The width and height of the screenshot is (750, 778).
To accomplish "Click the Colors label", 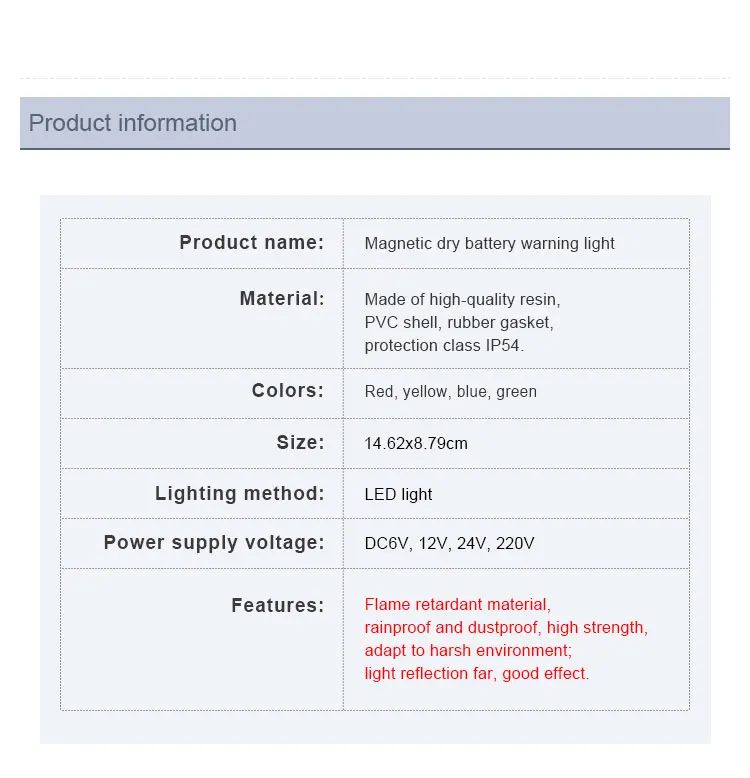I will click(288, 391).
